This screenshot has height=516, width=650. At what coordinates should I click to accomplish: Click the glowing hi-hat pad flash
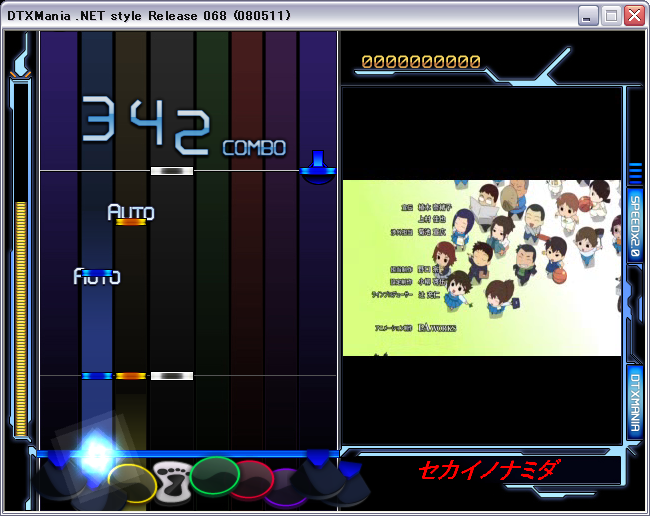96,455
